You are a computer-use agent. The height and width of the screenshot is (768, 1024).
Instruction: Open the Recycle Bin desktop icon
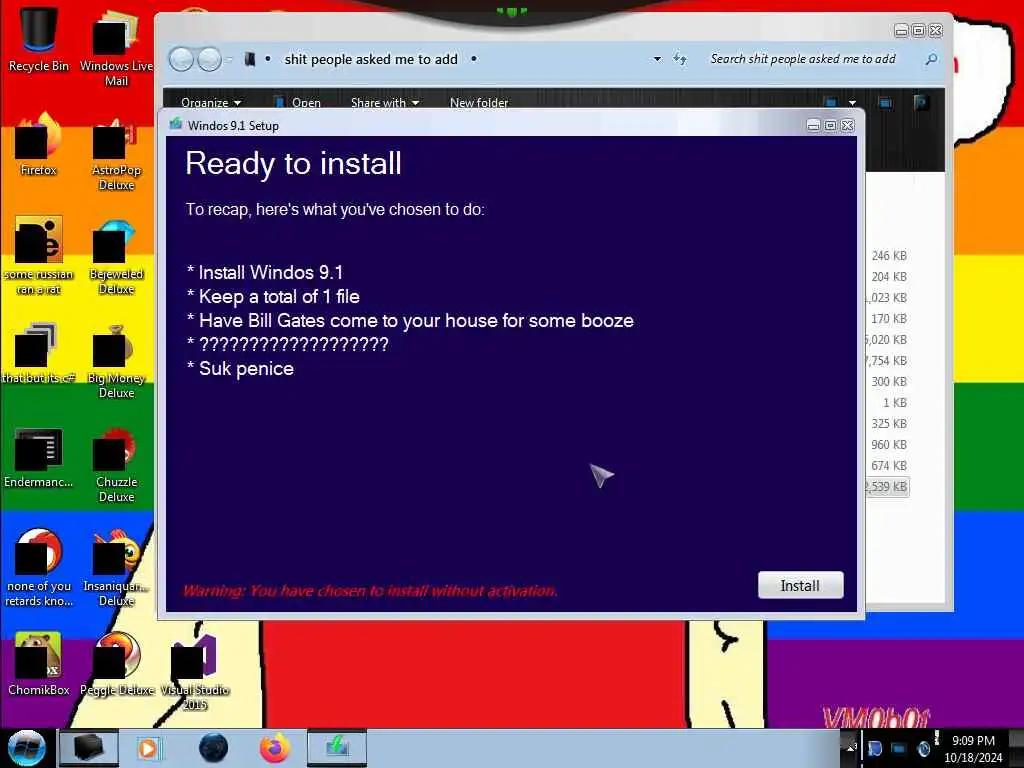click(39, 39)
